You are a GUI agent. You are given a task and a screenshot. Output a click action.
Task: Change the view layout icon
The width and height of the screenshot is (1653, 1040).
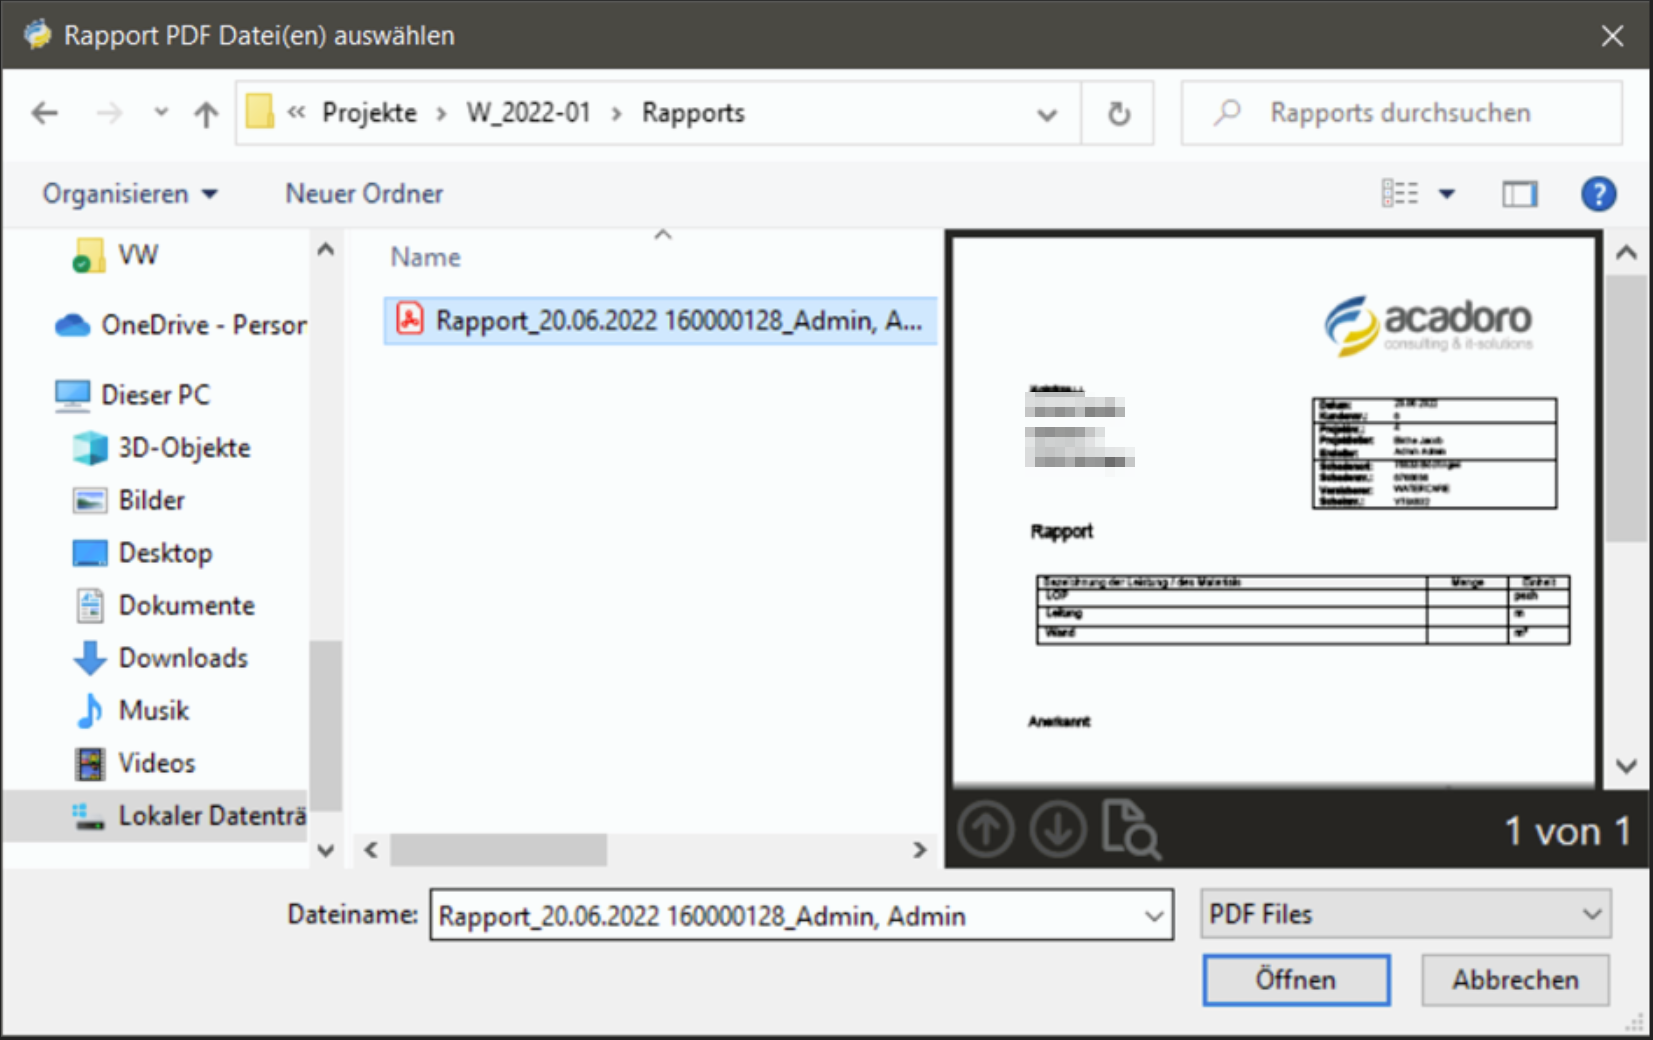click(1399, 194)
